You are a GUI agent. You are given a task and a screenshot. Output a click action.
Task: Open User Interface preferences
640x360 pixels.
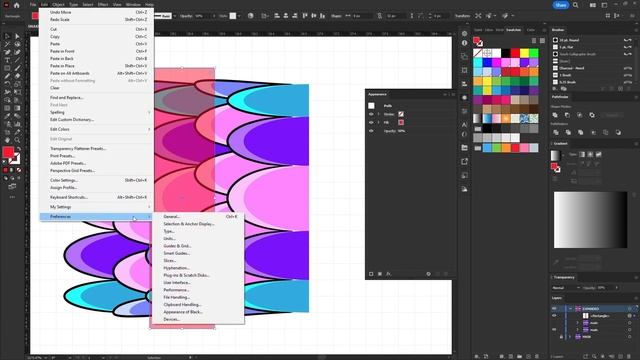(x=198, y=283)
